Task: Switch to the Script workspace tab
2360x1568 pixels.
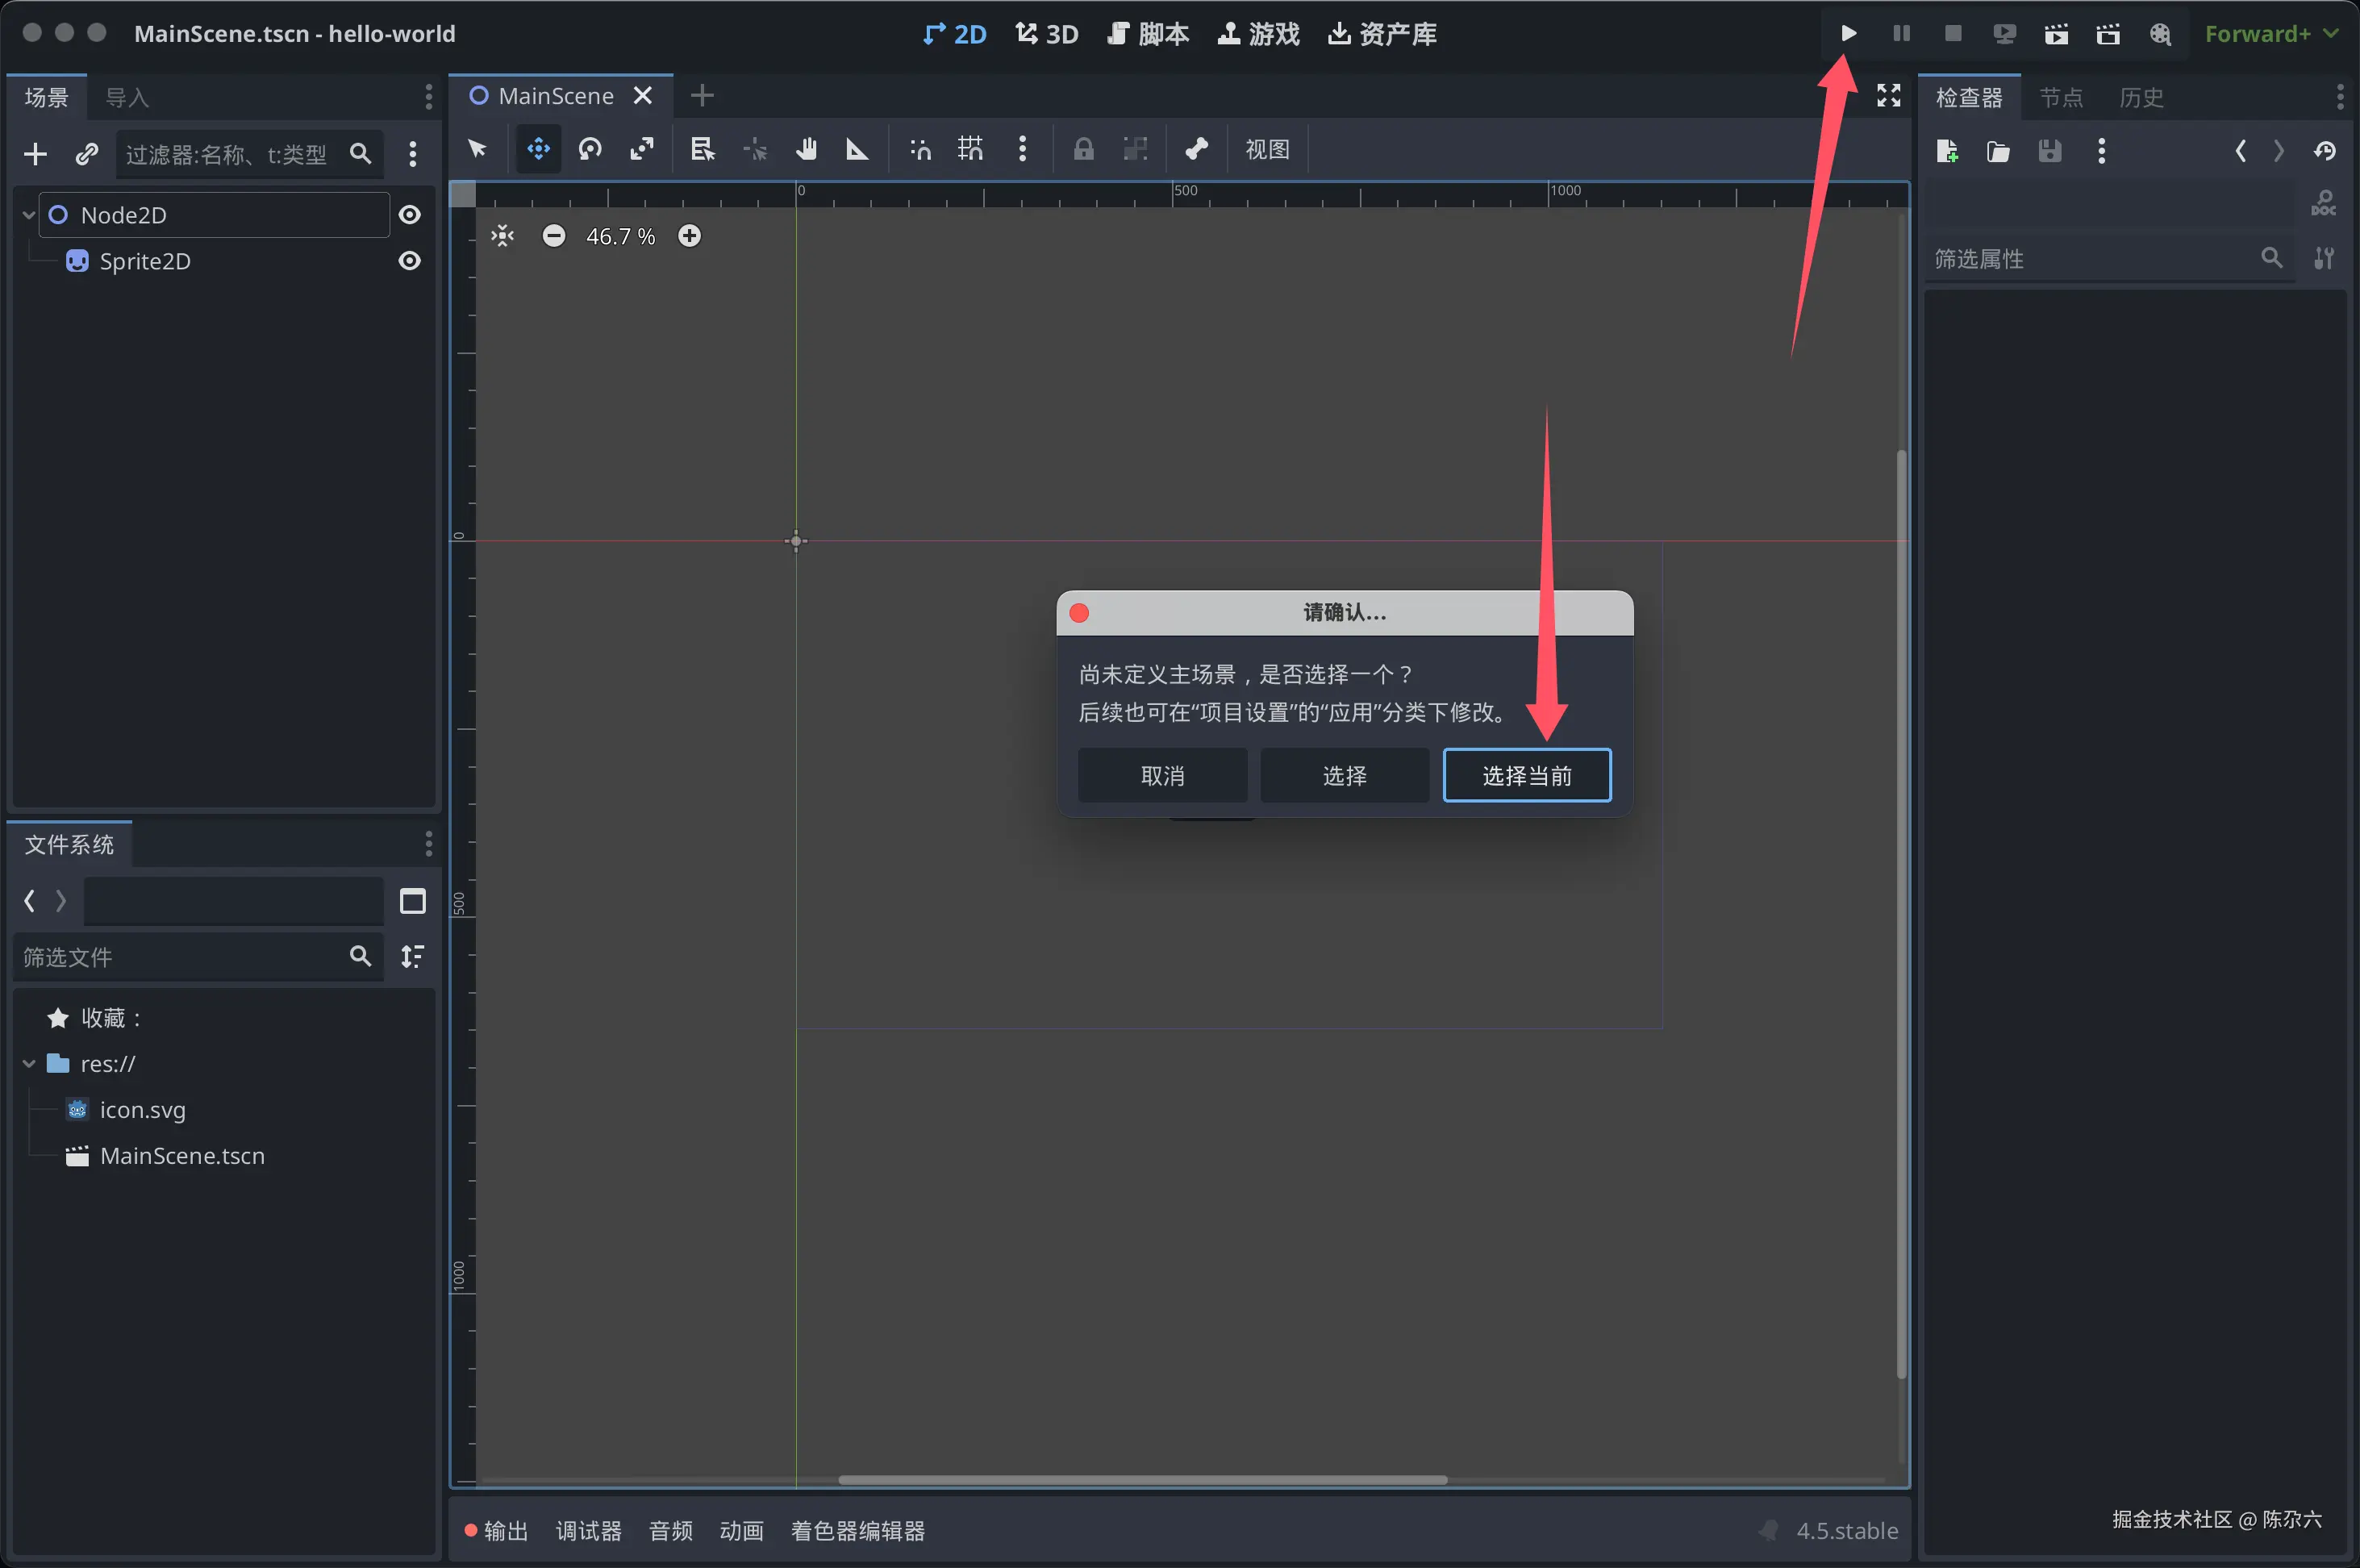Action: coord(1148,34)
